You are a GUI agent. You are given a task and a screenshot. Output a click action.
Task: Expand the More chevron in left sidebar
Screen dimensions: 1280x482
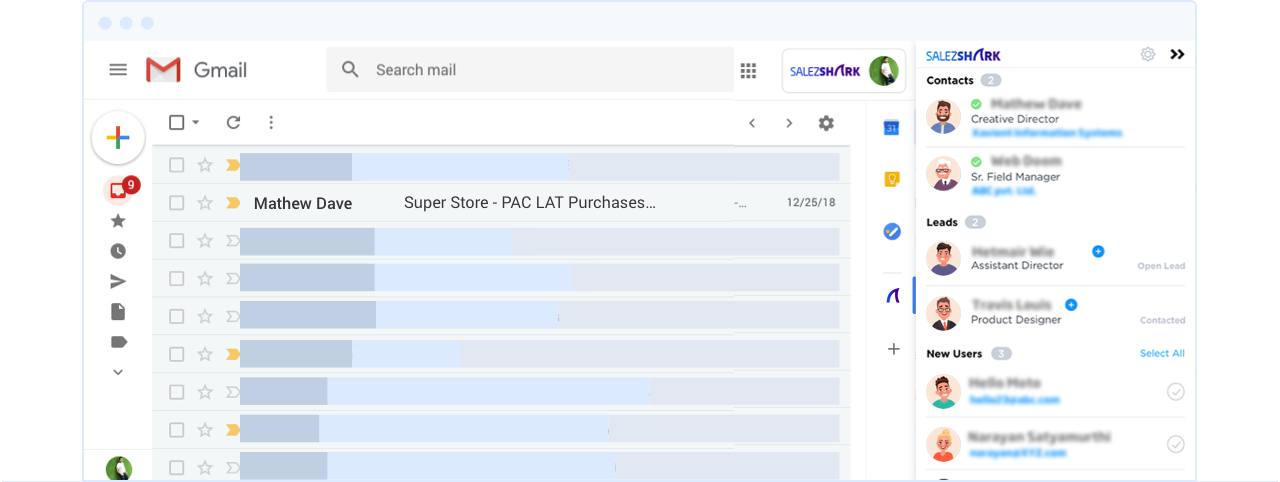(x=118, y=372)
